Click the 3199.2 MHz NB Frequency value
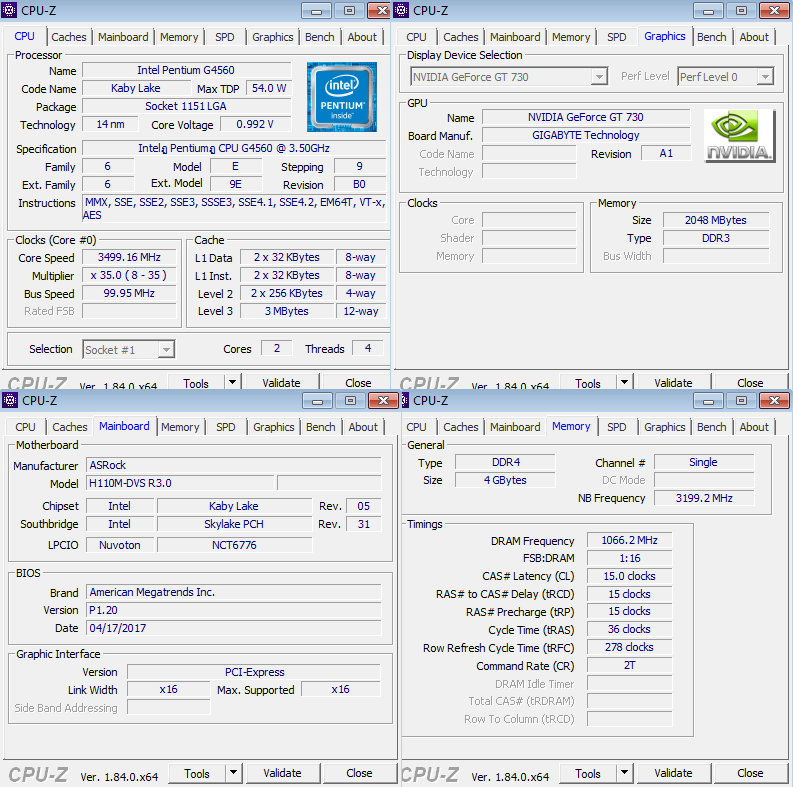 (x=704, y=498)
